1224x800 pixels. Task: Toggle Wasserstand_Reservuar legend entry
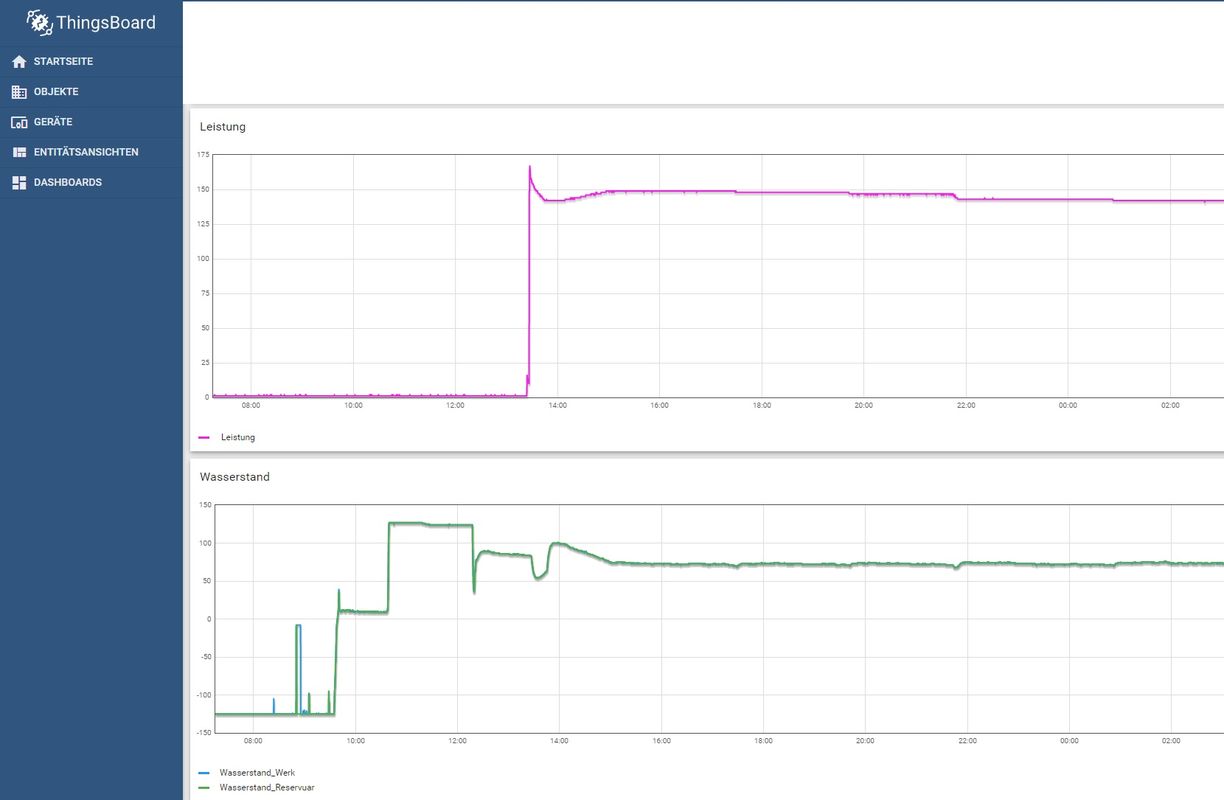point(266,788)
